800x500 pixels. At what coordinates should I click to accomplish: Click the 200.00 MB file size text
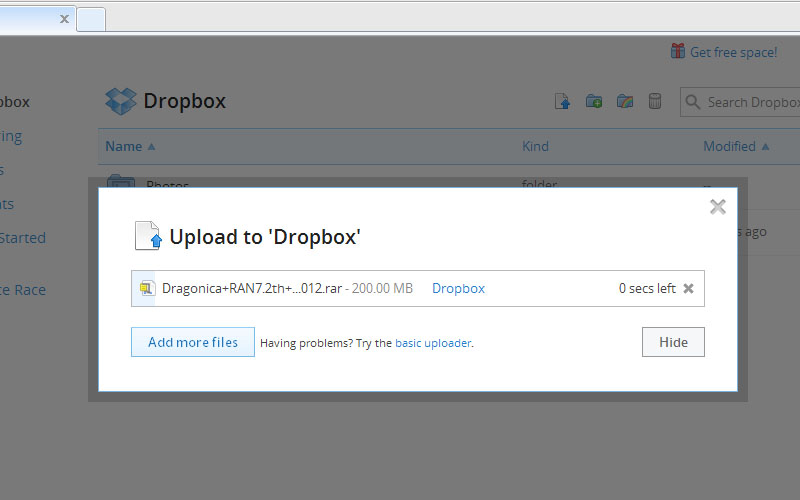point(382,288)
